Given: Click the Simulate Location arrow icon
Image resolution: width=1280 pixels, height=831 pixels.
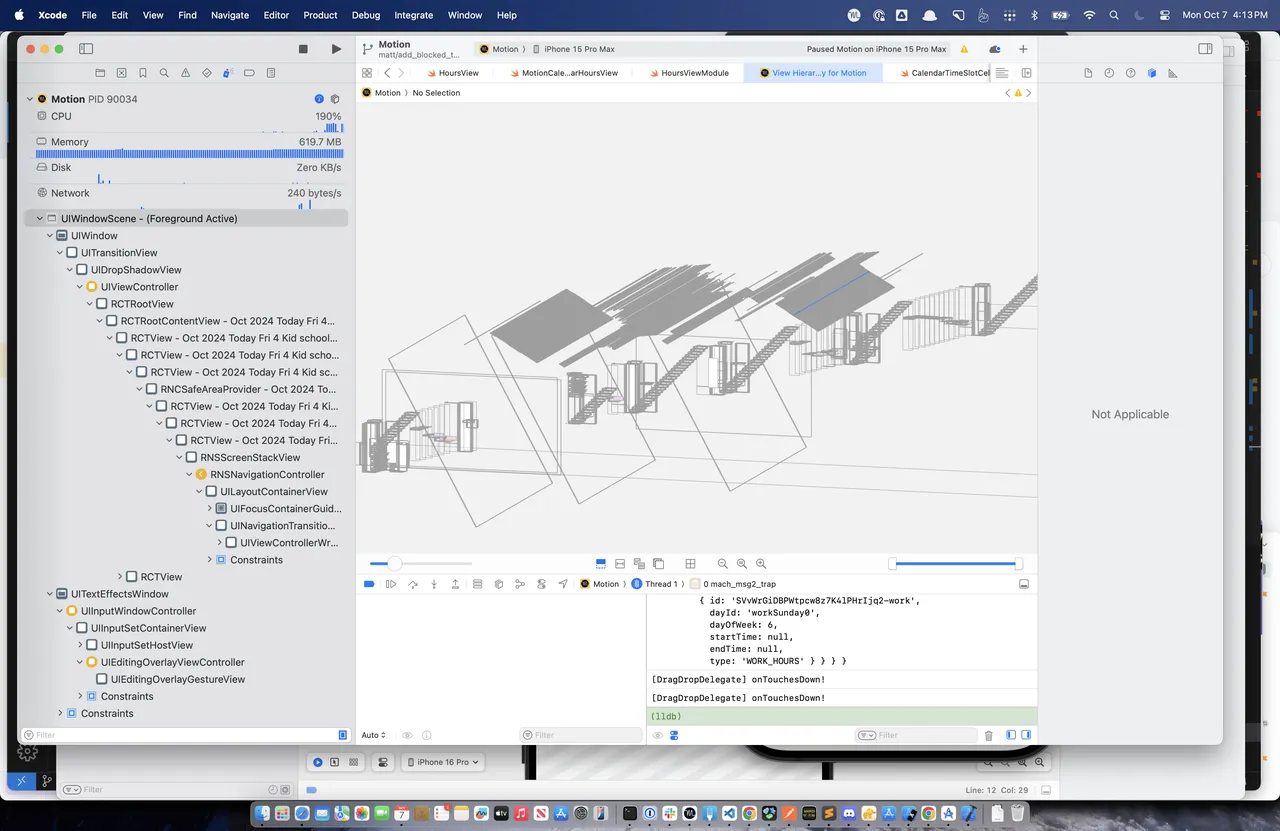Looking at the screenshot, I should pyautogui.click(x=563, y=584).
